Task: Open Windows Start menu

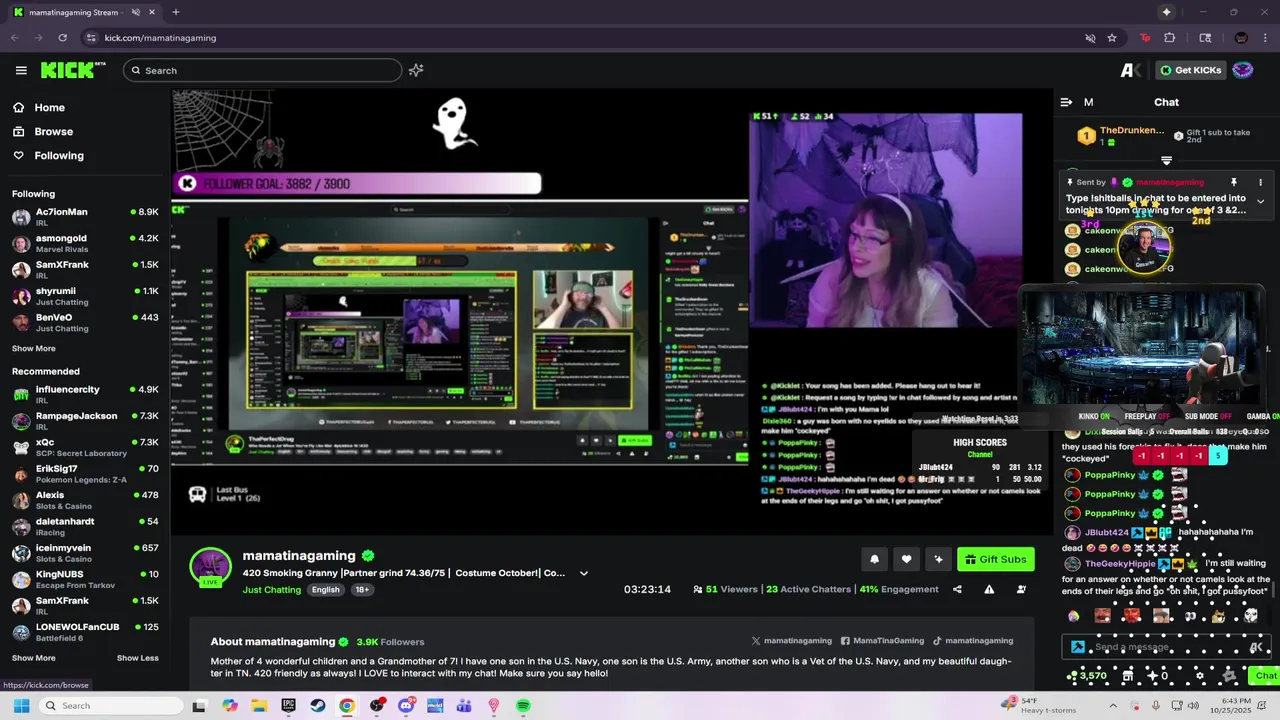Action: 21,705
